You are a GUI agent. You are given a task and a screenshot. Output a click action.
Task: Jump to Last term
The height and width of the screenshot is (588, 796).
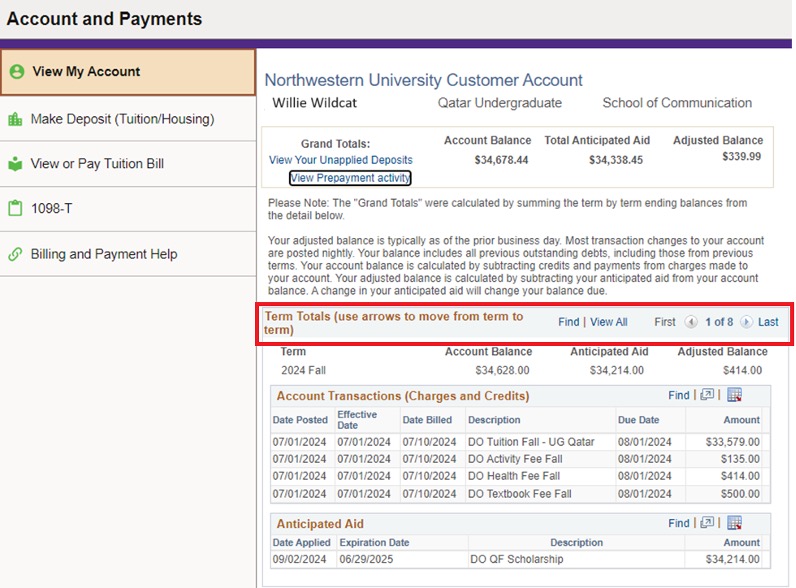click(768, 322)
